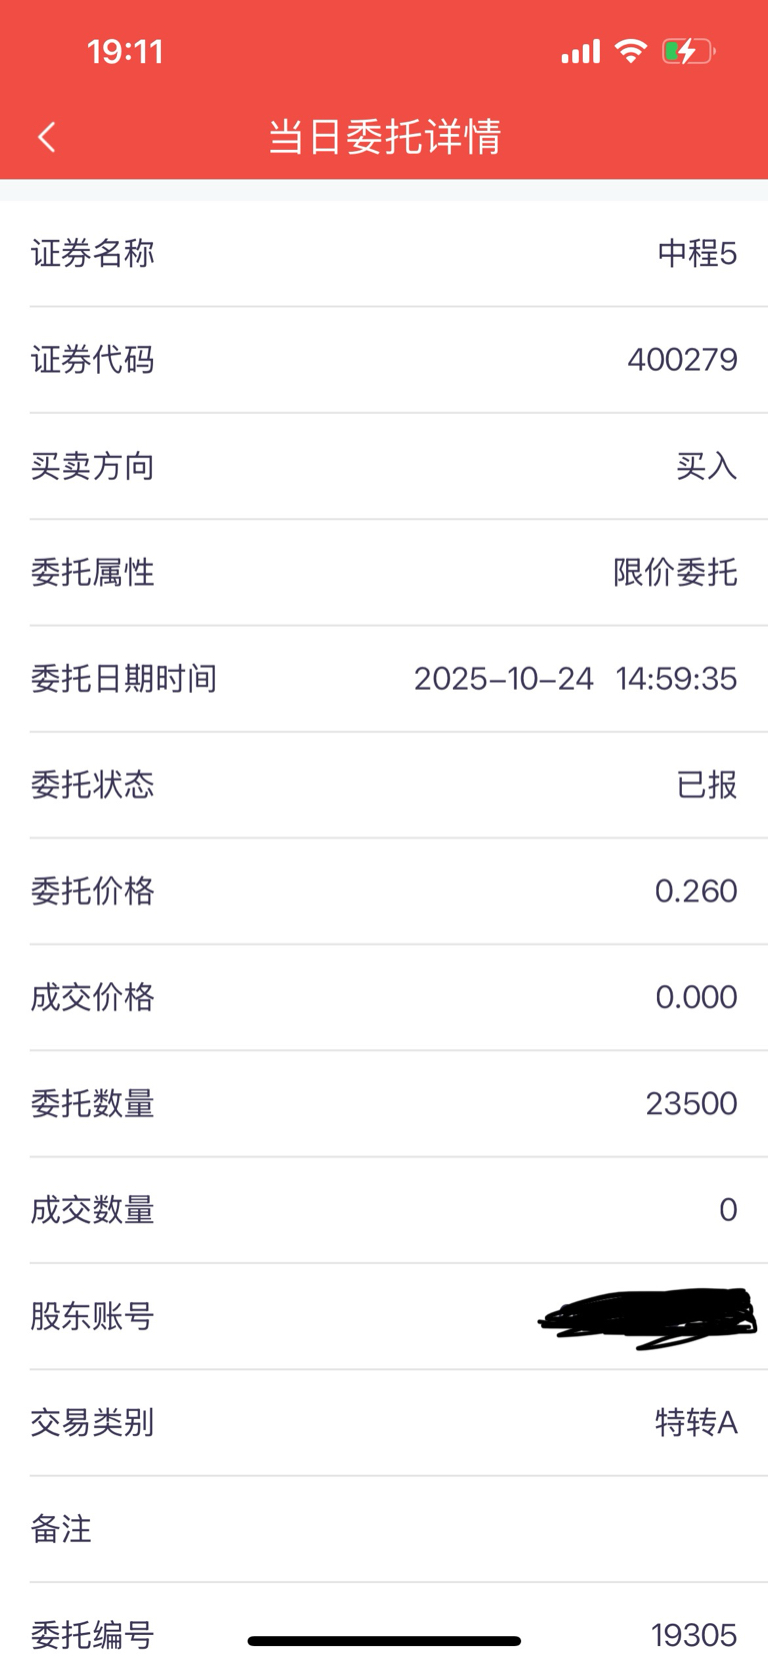Select the empty 备注 row

coord(384,1529)
